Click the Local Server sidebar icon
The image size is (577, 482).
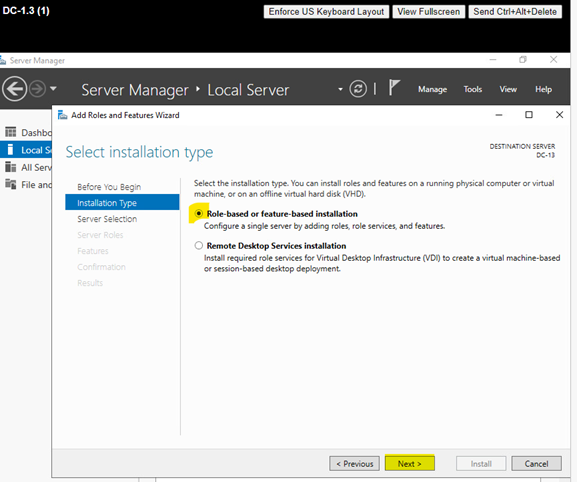pos(10,149)
